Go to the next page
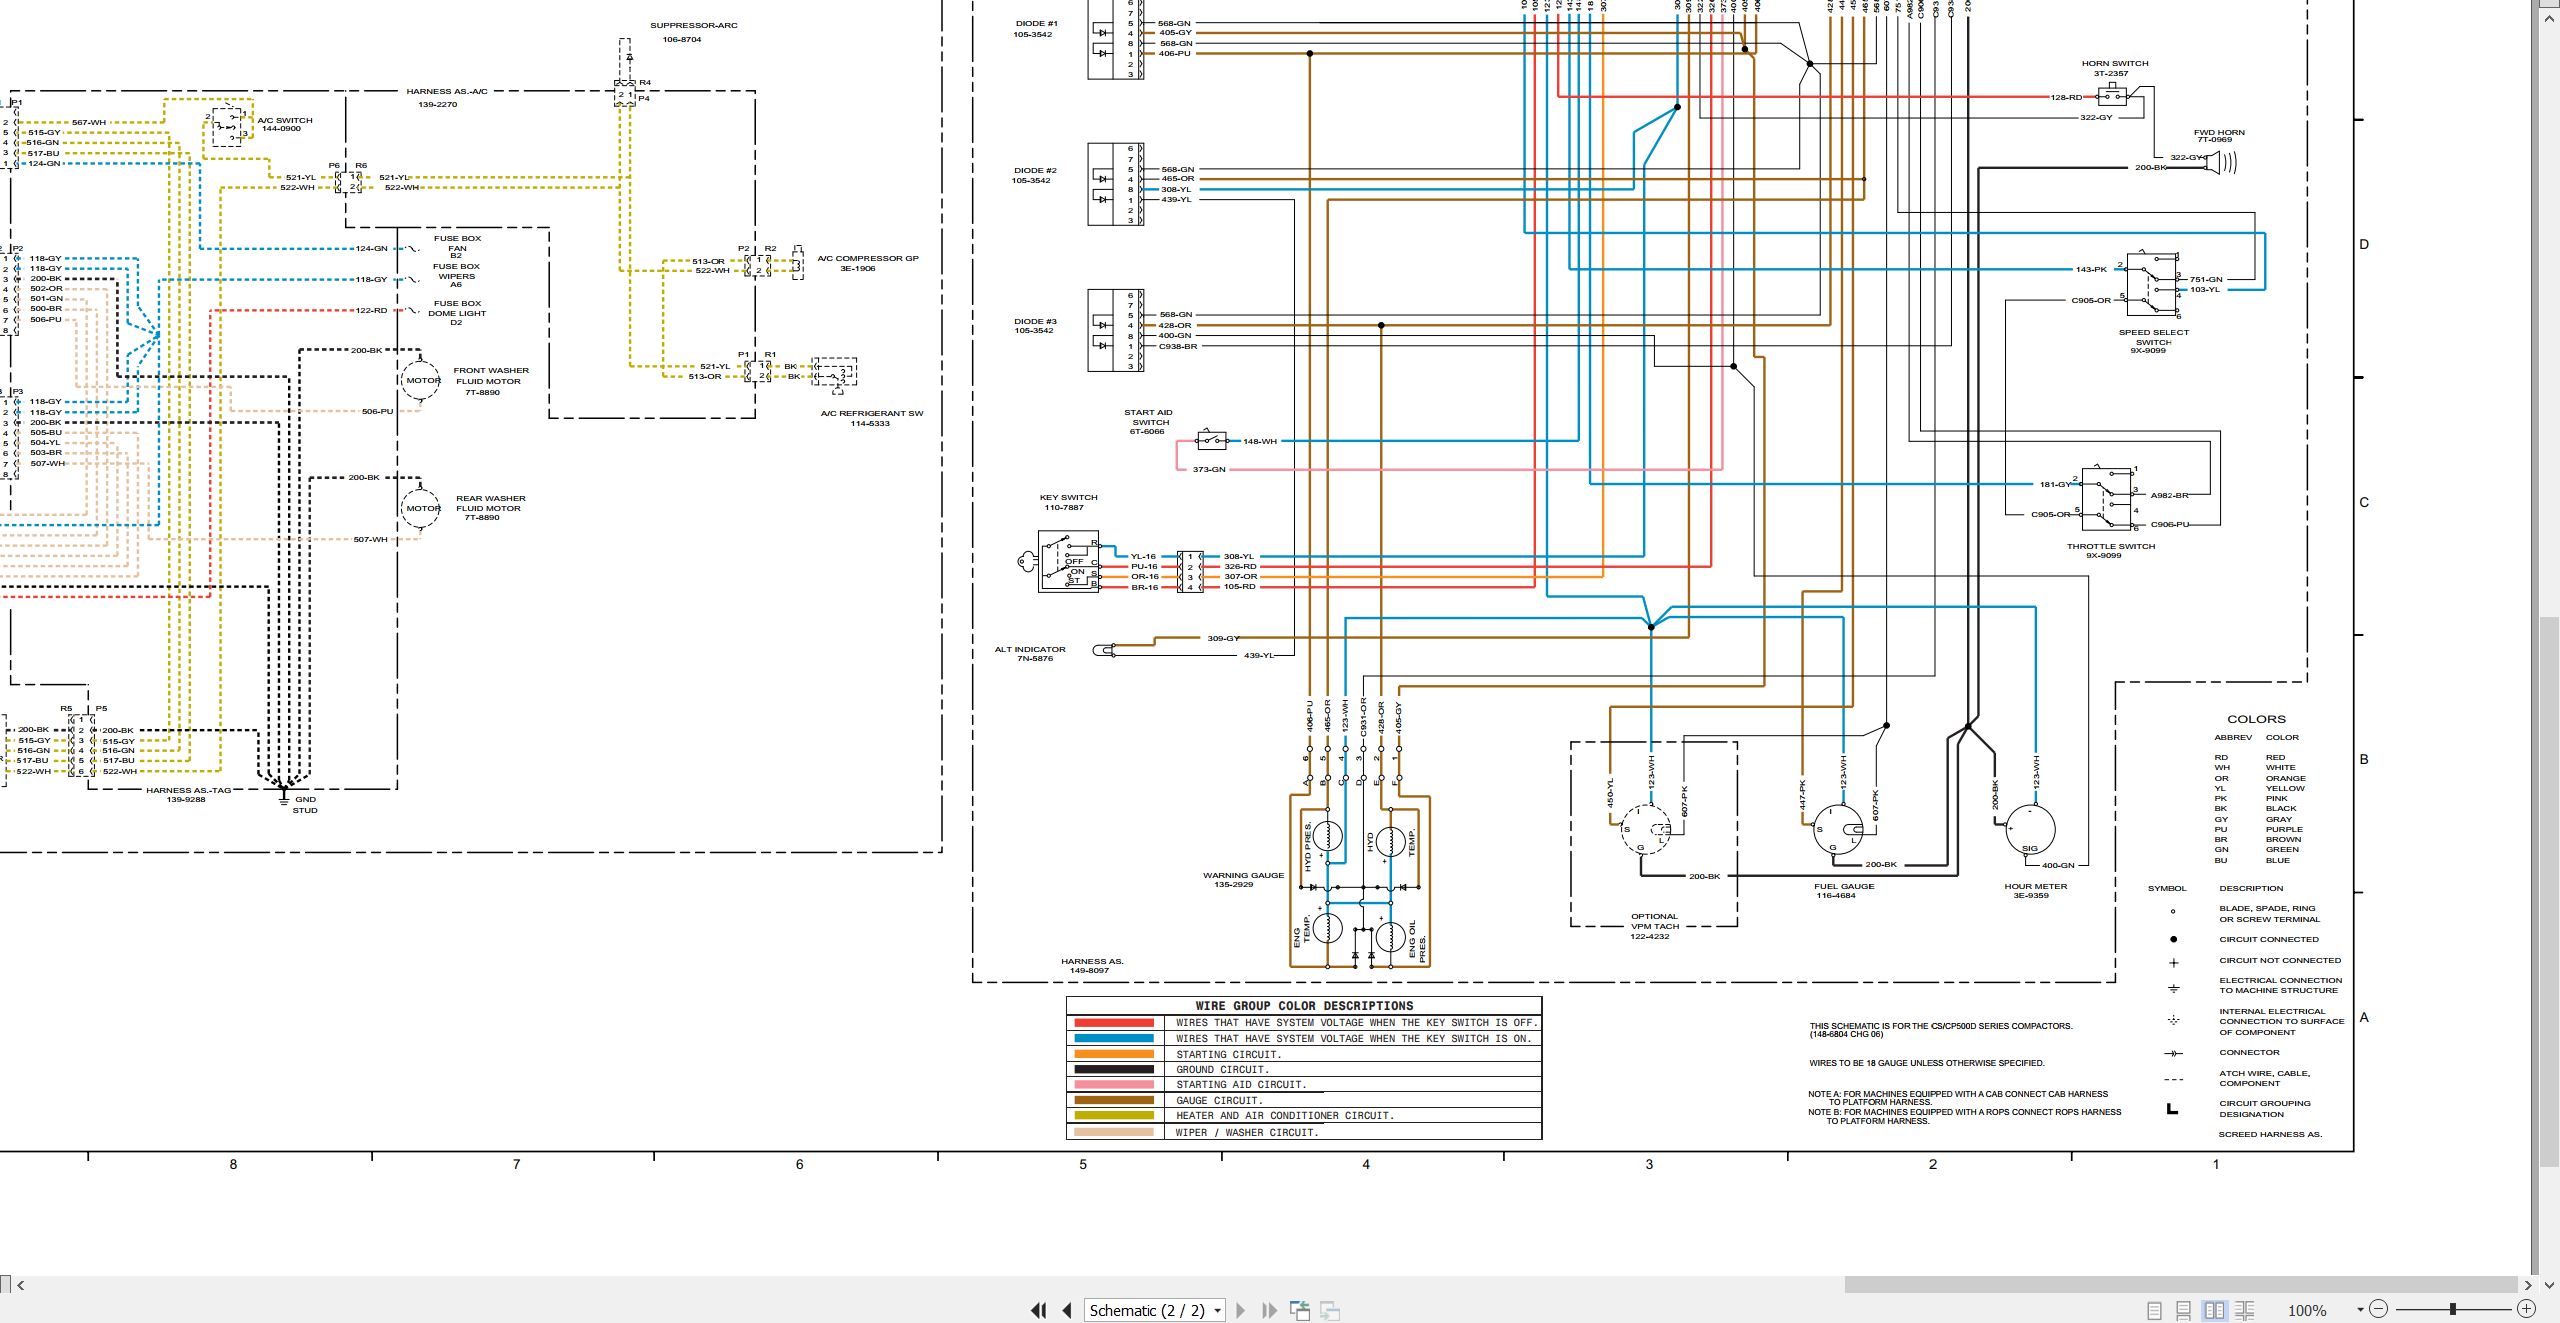The height and width of the screenshot is (1323, 2560). coord(1241,1310)
